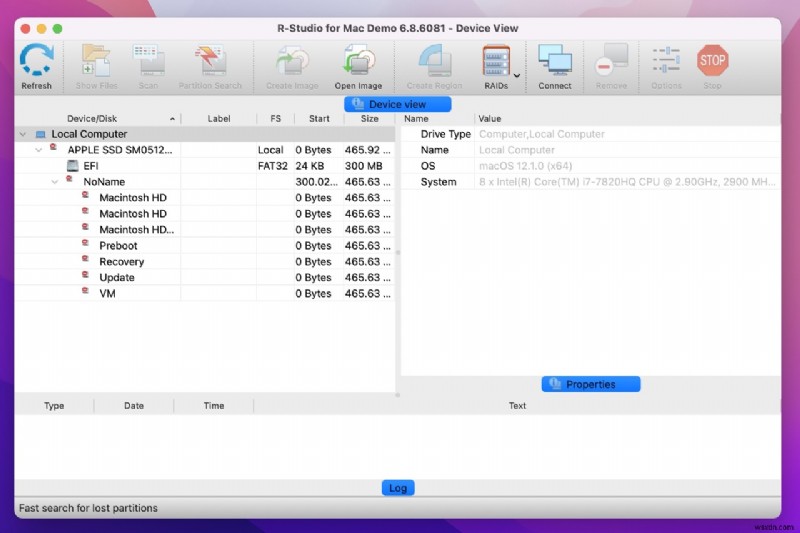Click the Scan toolbar icon
This screenshot has height=533, width=800.
[148, 61]
